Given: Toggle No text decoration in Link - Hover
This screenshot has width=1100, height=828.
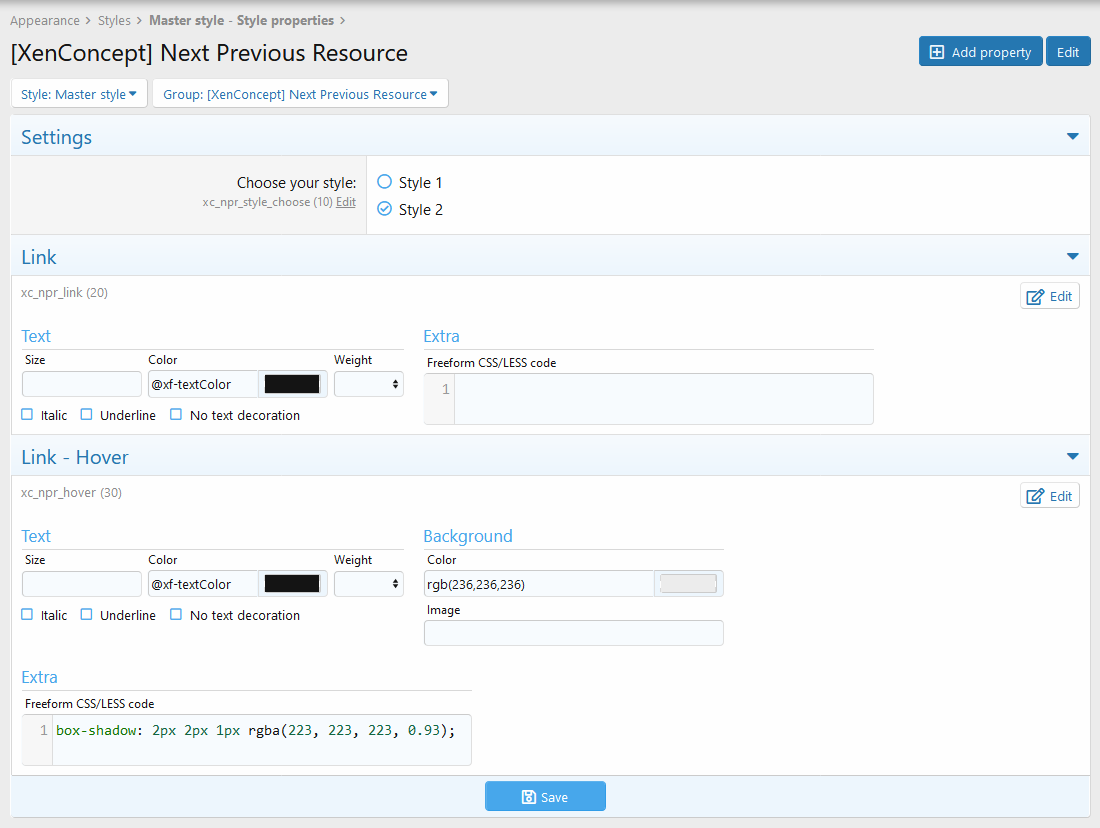Looking at the screenshot, I should 176,615.
